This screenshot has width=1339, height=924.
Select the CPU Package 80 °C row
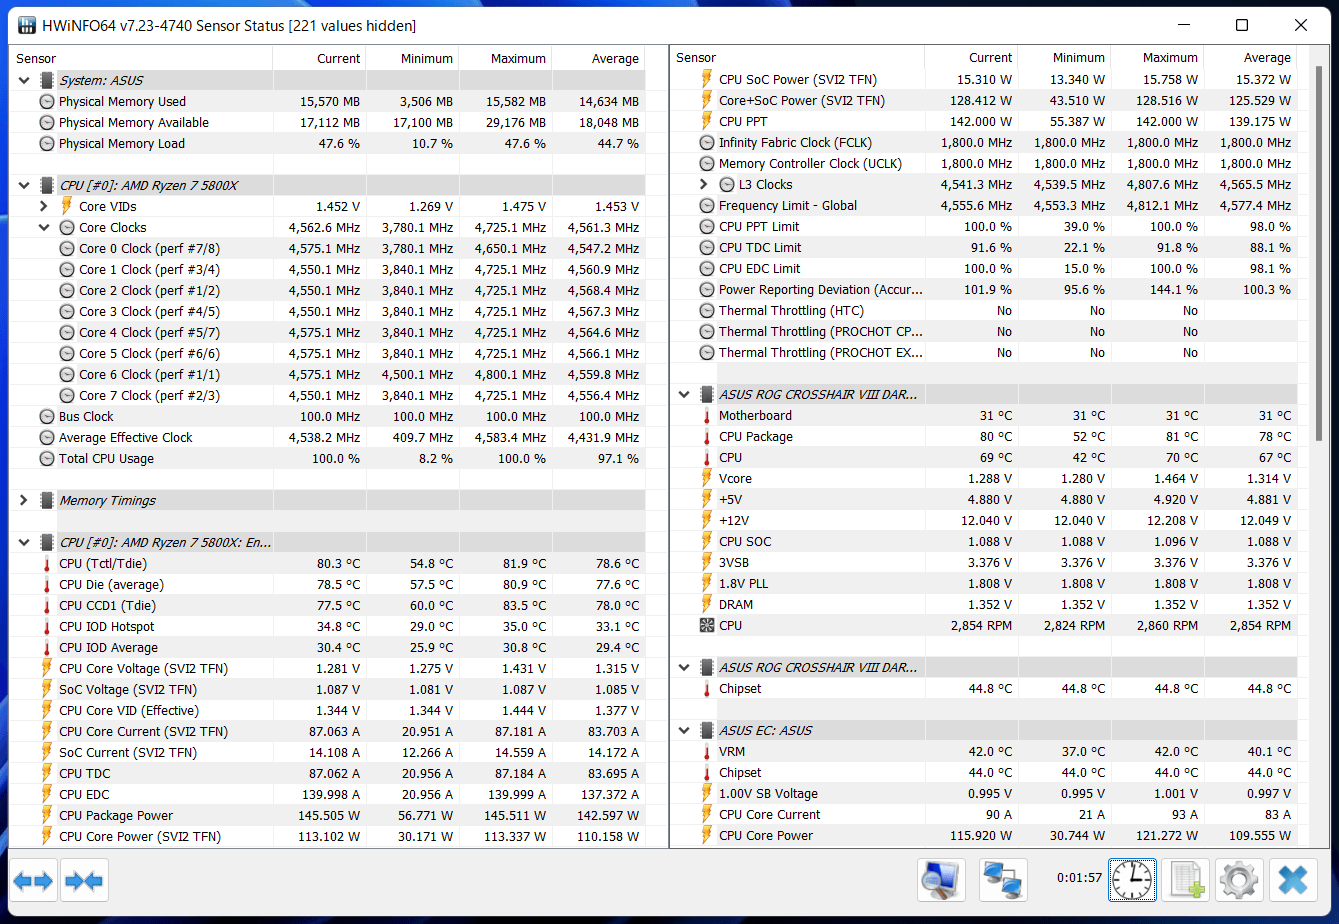pyautogui.click(x=984, y=437)
